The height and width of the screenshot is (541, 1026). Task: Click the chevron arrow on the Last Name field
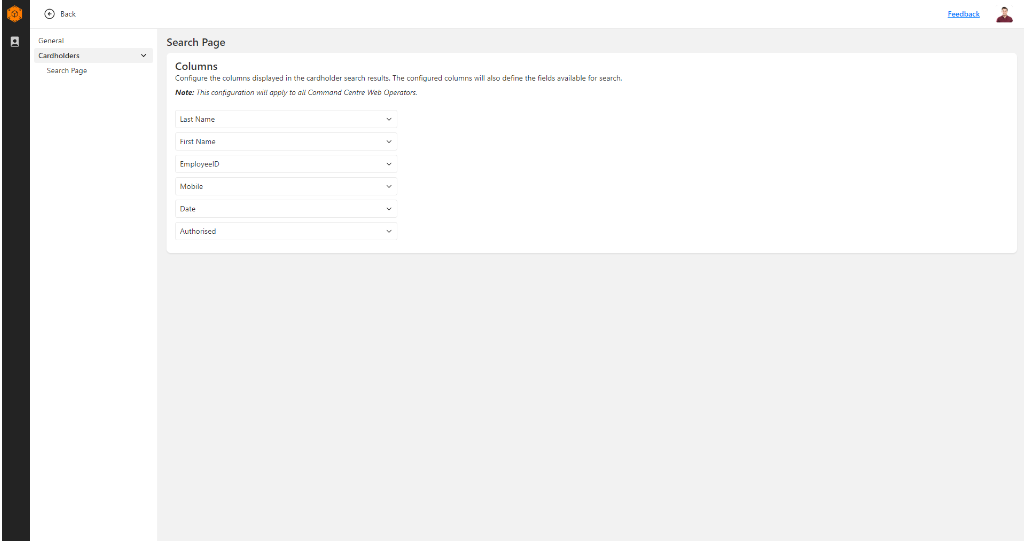tap(389, 119)
